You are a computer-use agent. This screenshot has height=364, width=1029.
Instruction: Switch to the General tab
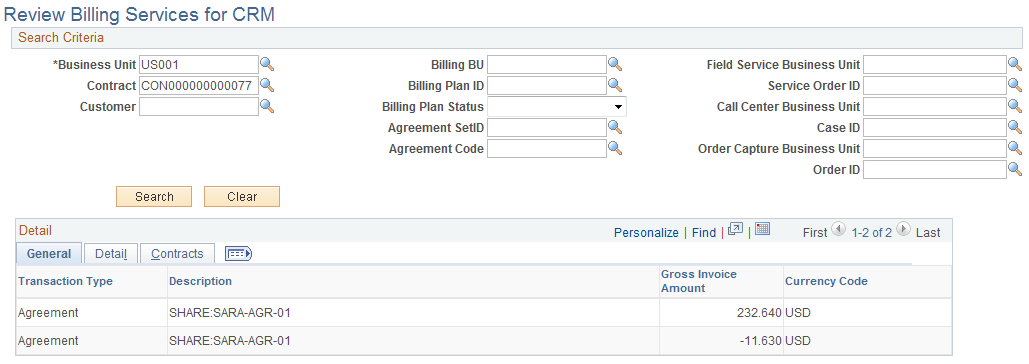(49, 254)
